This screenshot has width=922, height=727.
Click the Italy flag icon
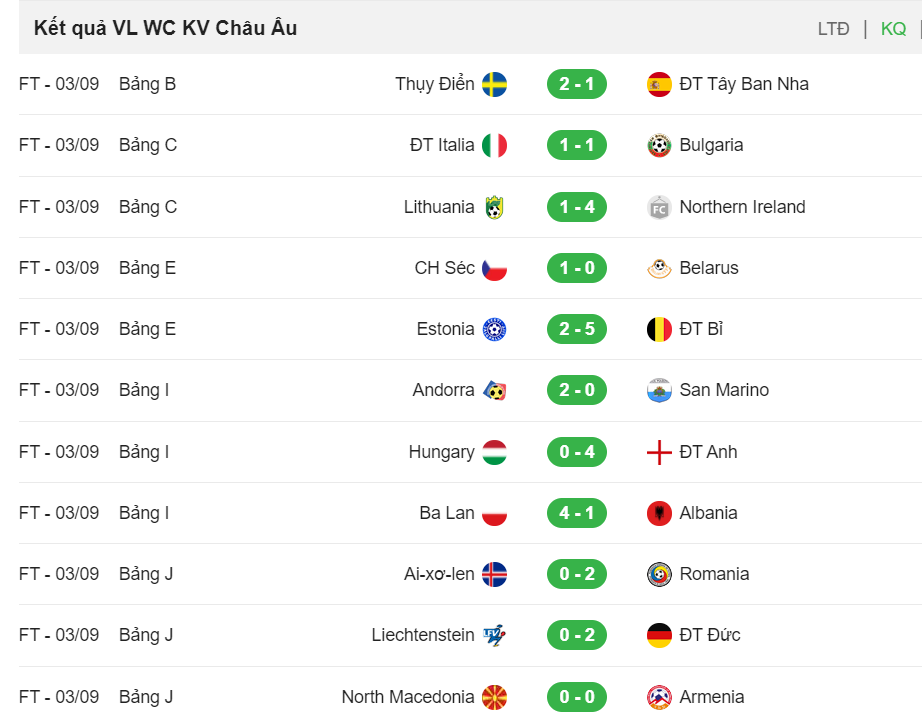pos(495,145)
